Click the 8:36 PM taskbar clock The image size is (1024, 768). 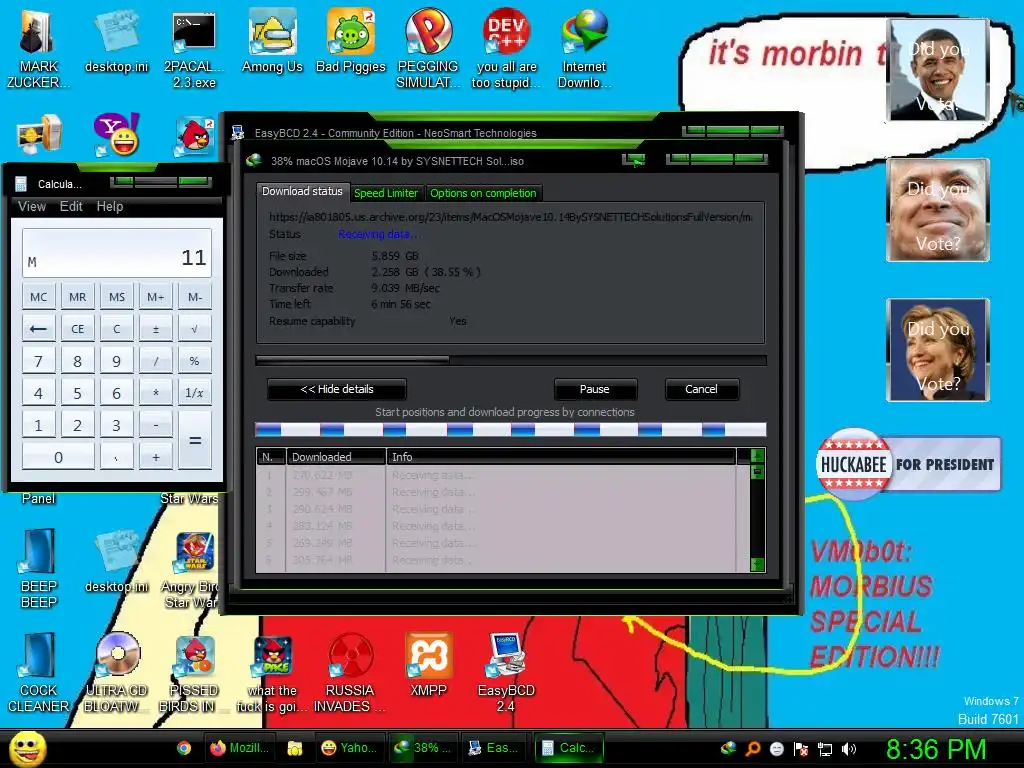point(936,749)
